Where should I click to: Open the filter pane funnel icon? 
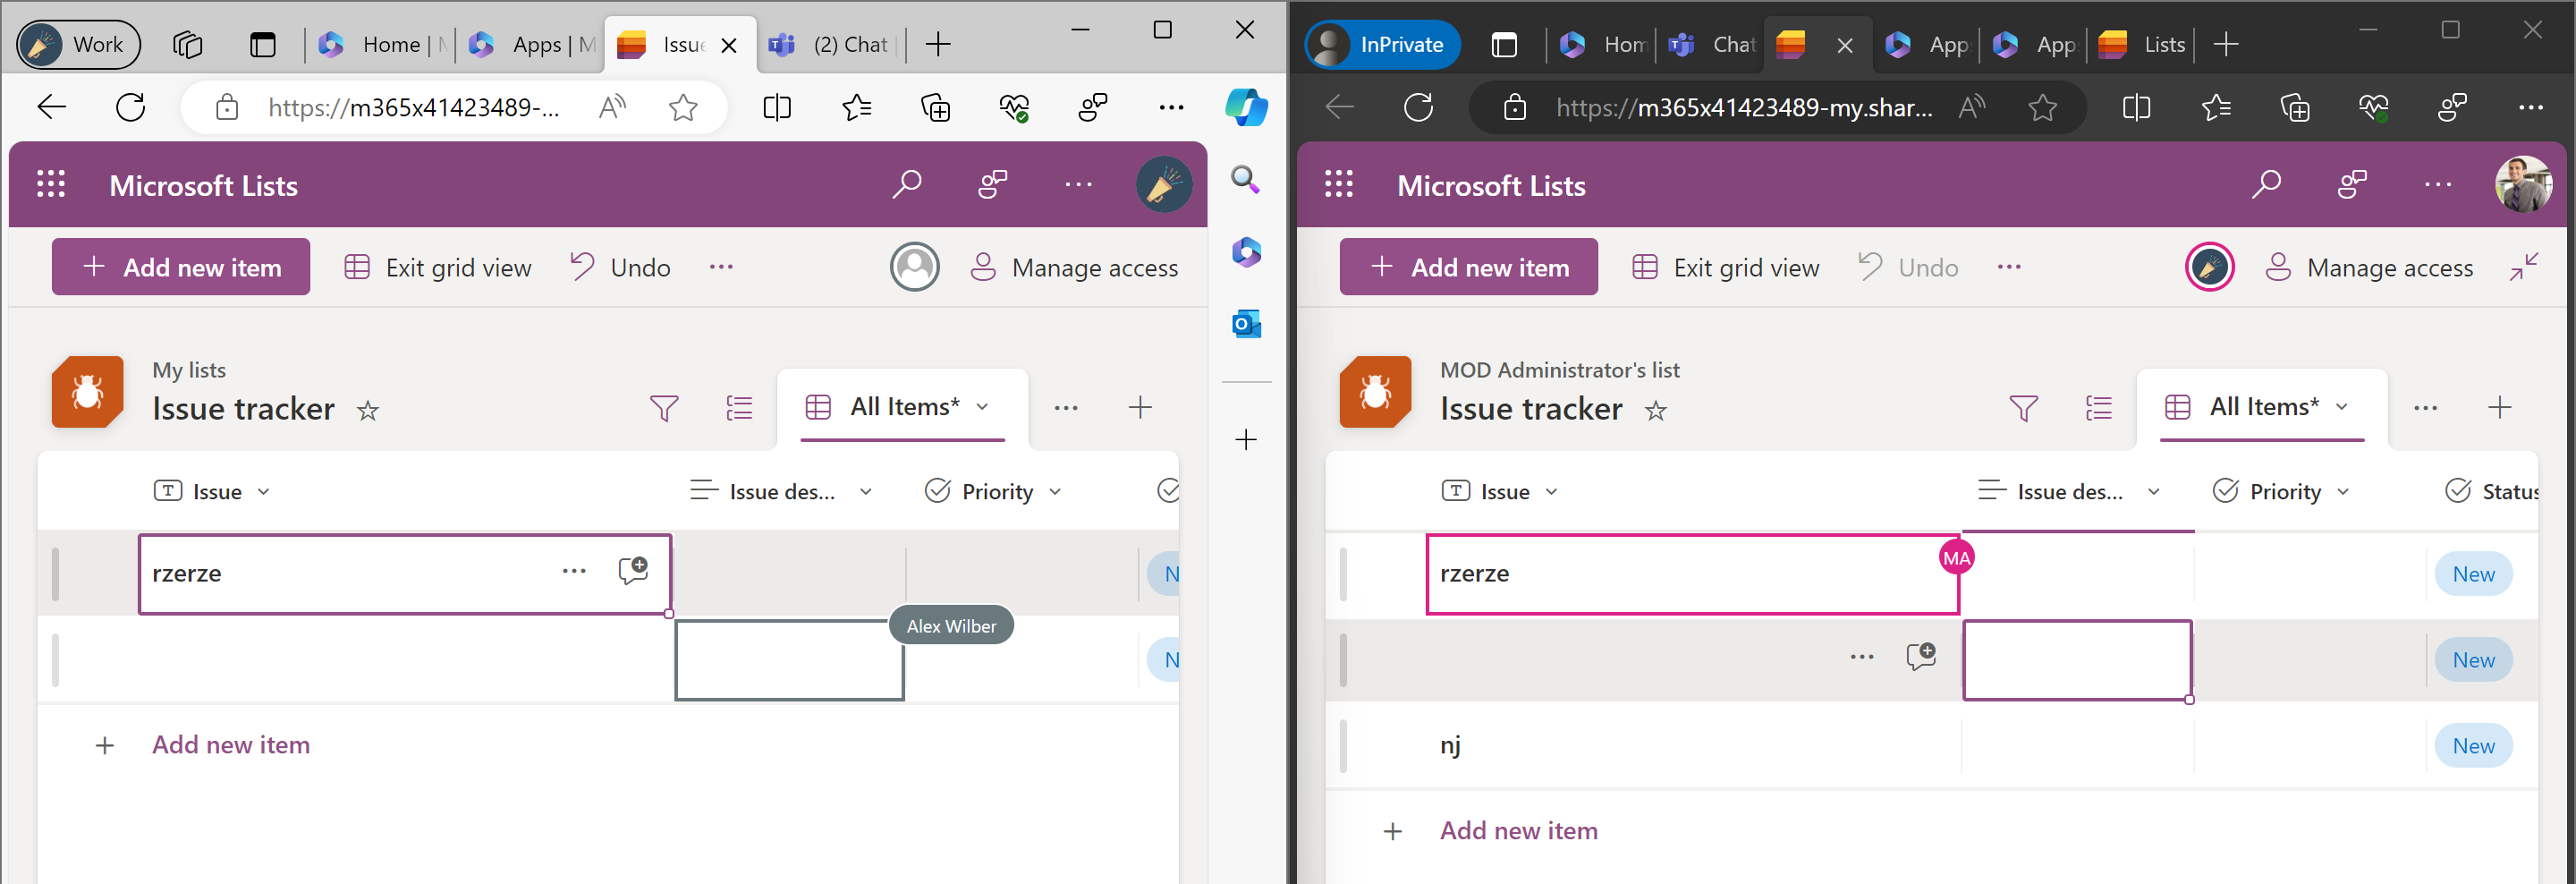tap(663, 408)
